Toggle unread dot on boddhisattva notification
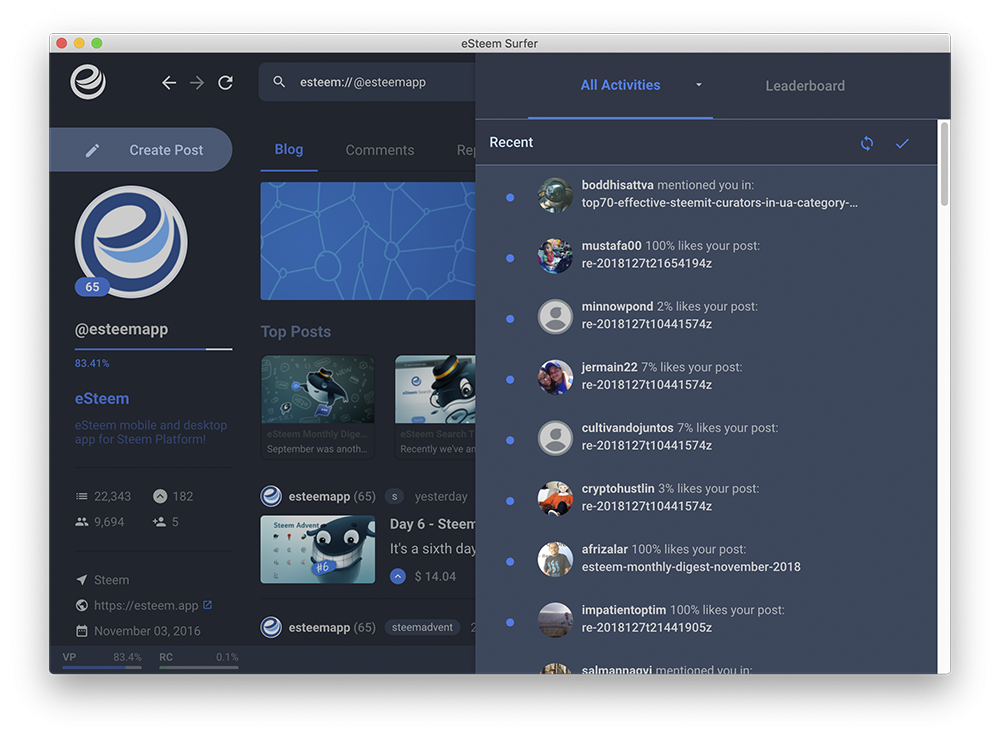Image resolution: width=1000 pixels, height=739 pixels. pos(510,198)
